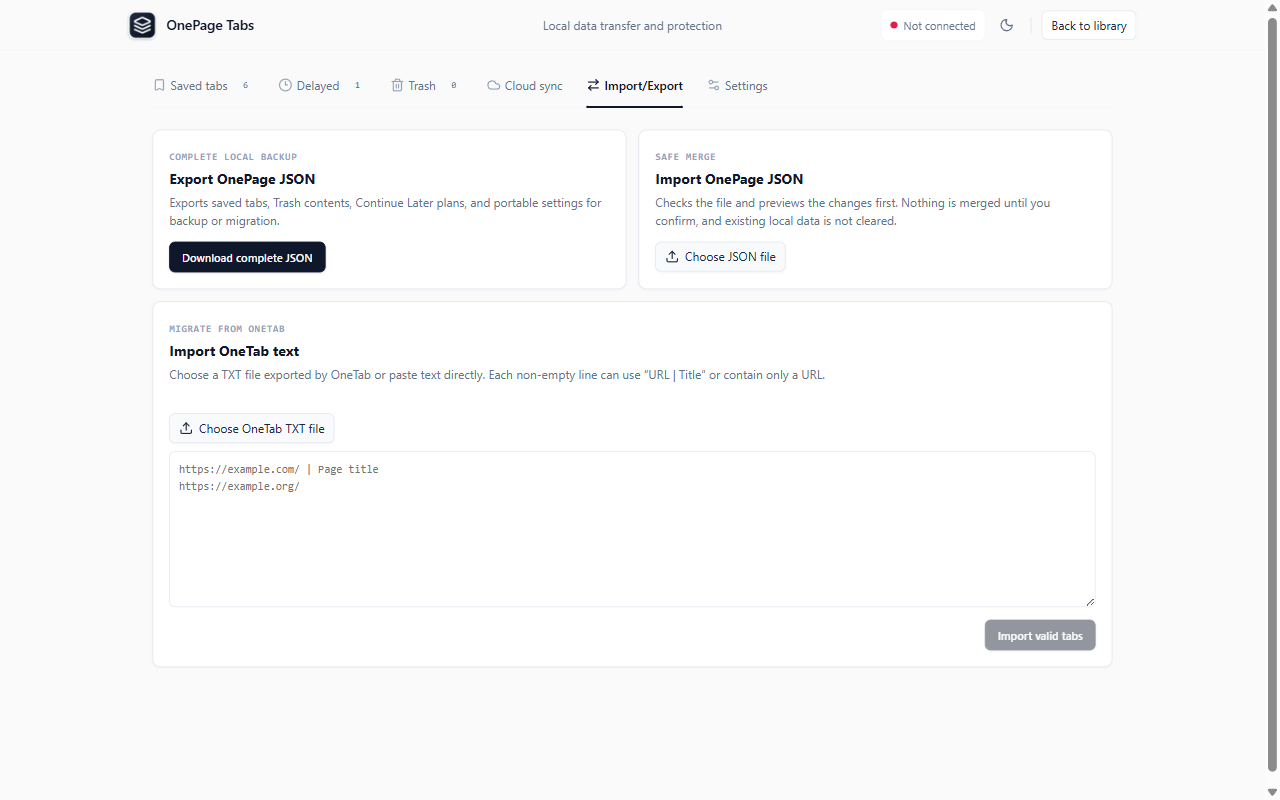Click the OnePage Tabs title text
Screen dimensions: 1280x800
[x=210, y=25]
